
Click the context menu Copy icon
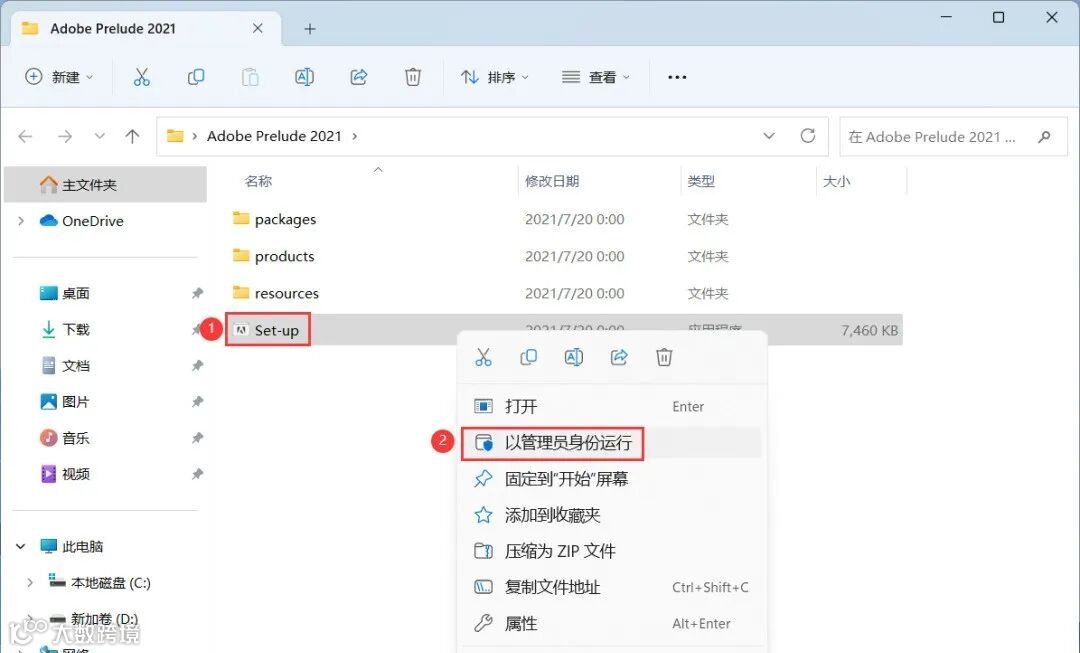click(528, 357)
